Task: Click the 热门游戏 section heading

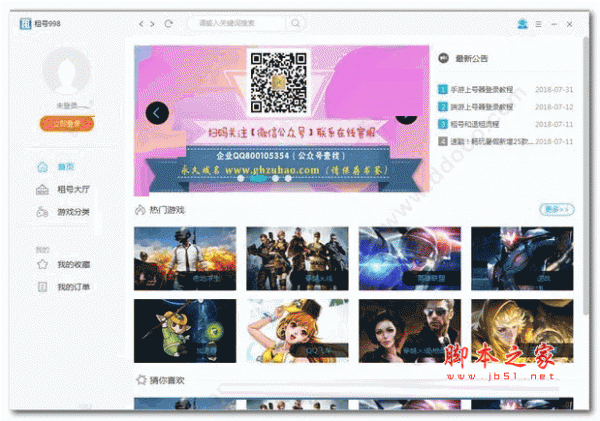Action: [167, 210]
